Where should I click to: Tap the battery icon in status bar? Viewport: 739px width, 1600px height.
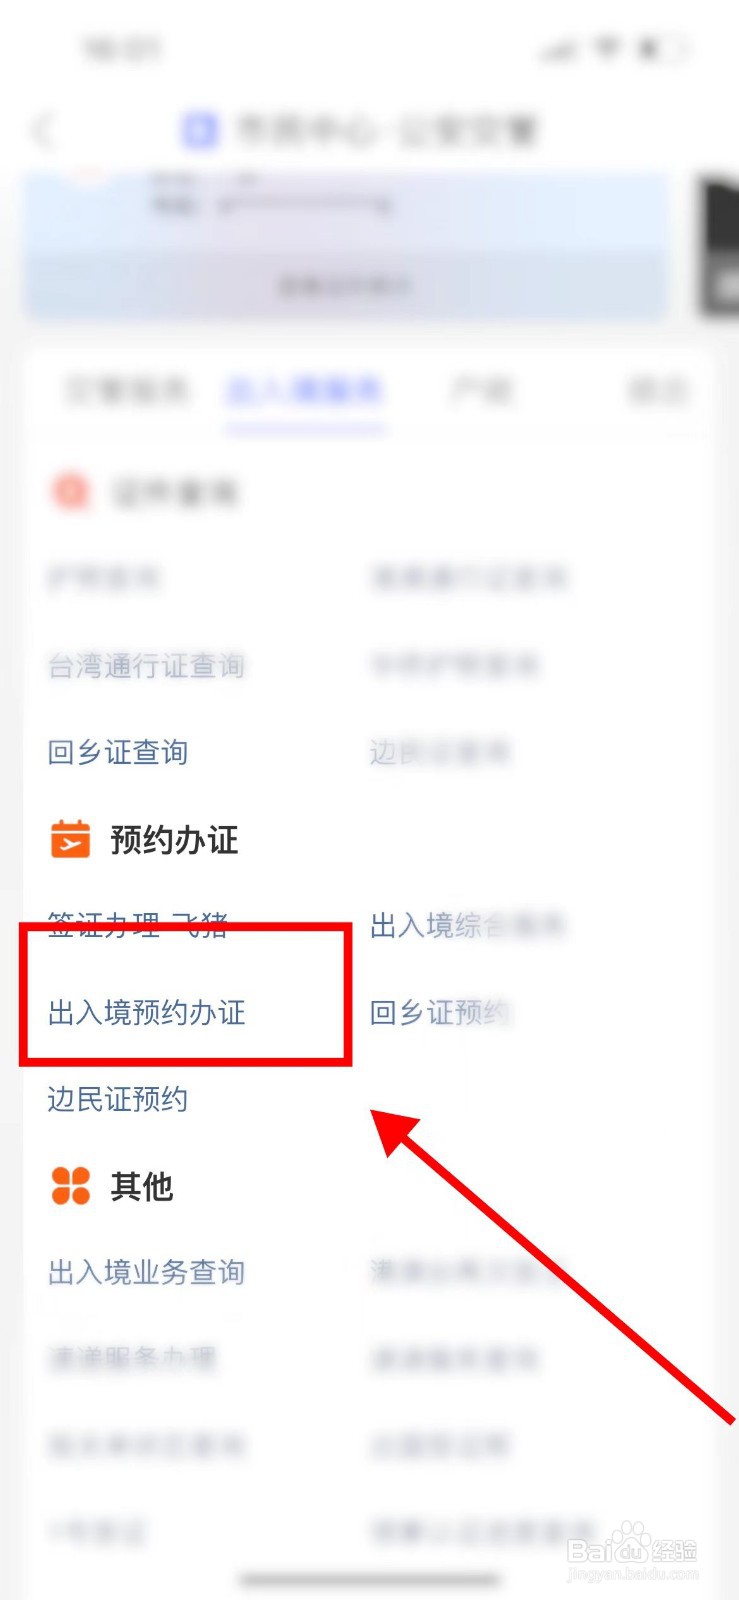[x=664, y=48]
